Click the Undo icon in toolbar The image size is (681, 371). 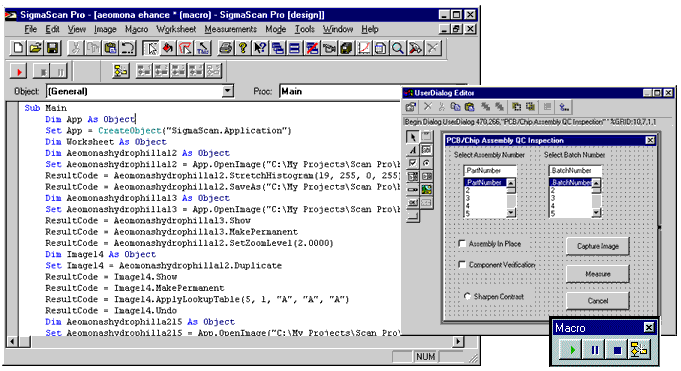point(127,48)
